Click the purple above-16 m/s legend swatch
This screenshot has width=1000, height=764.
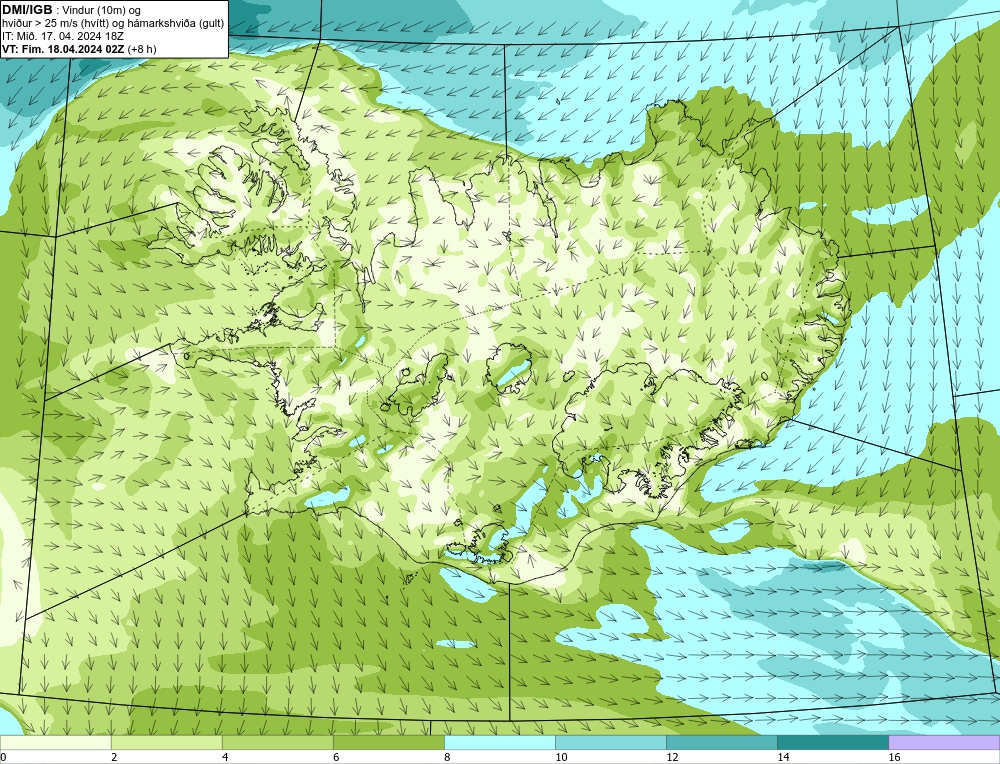944,742
